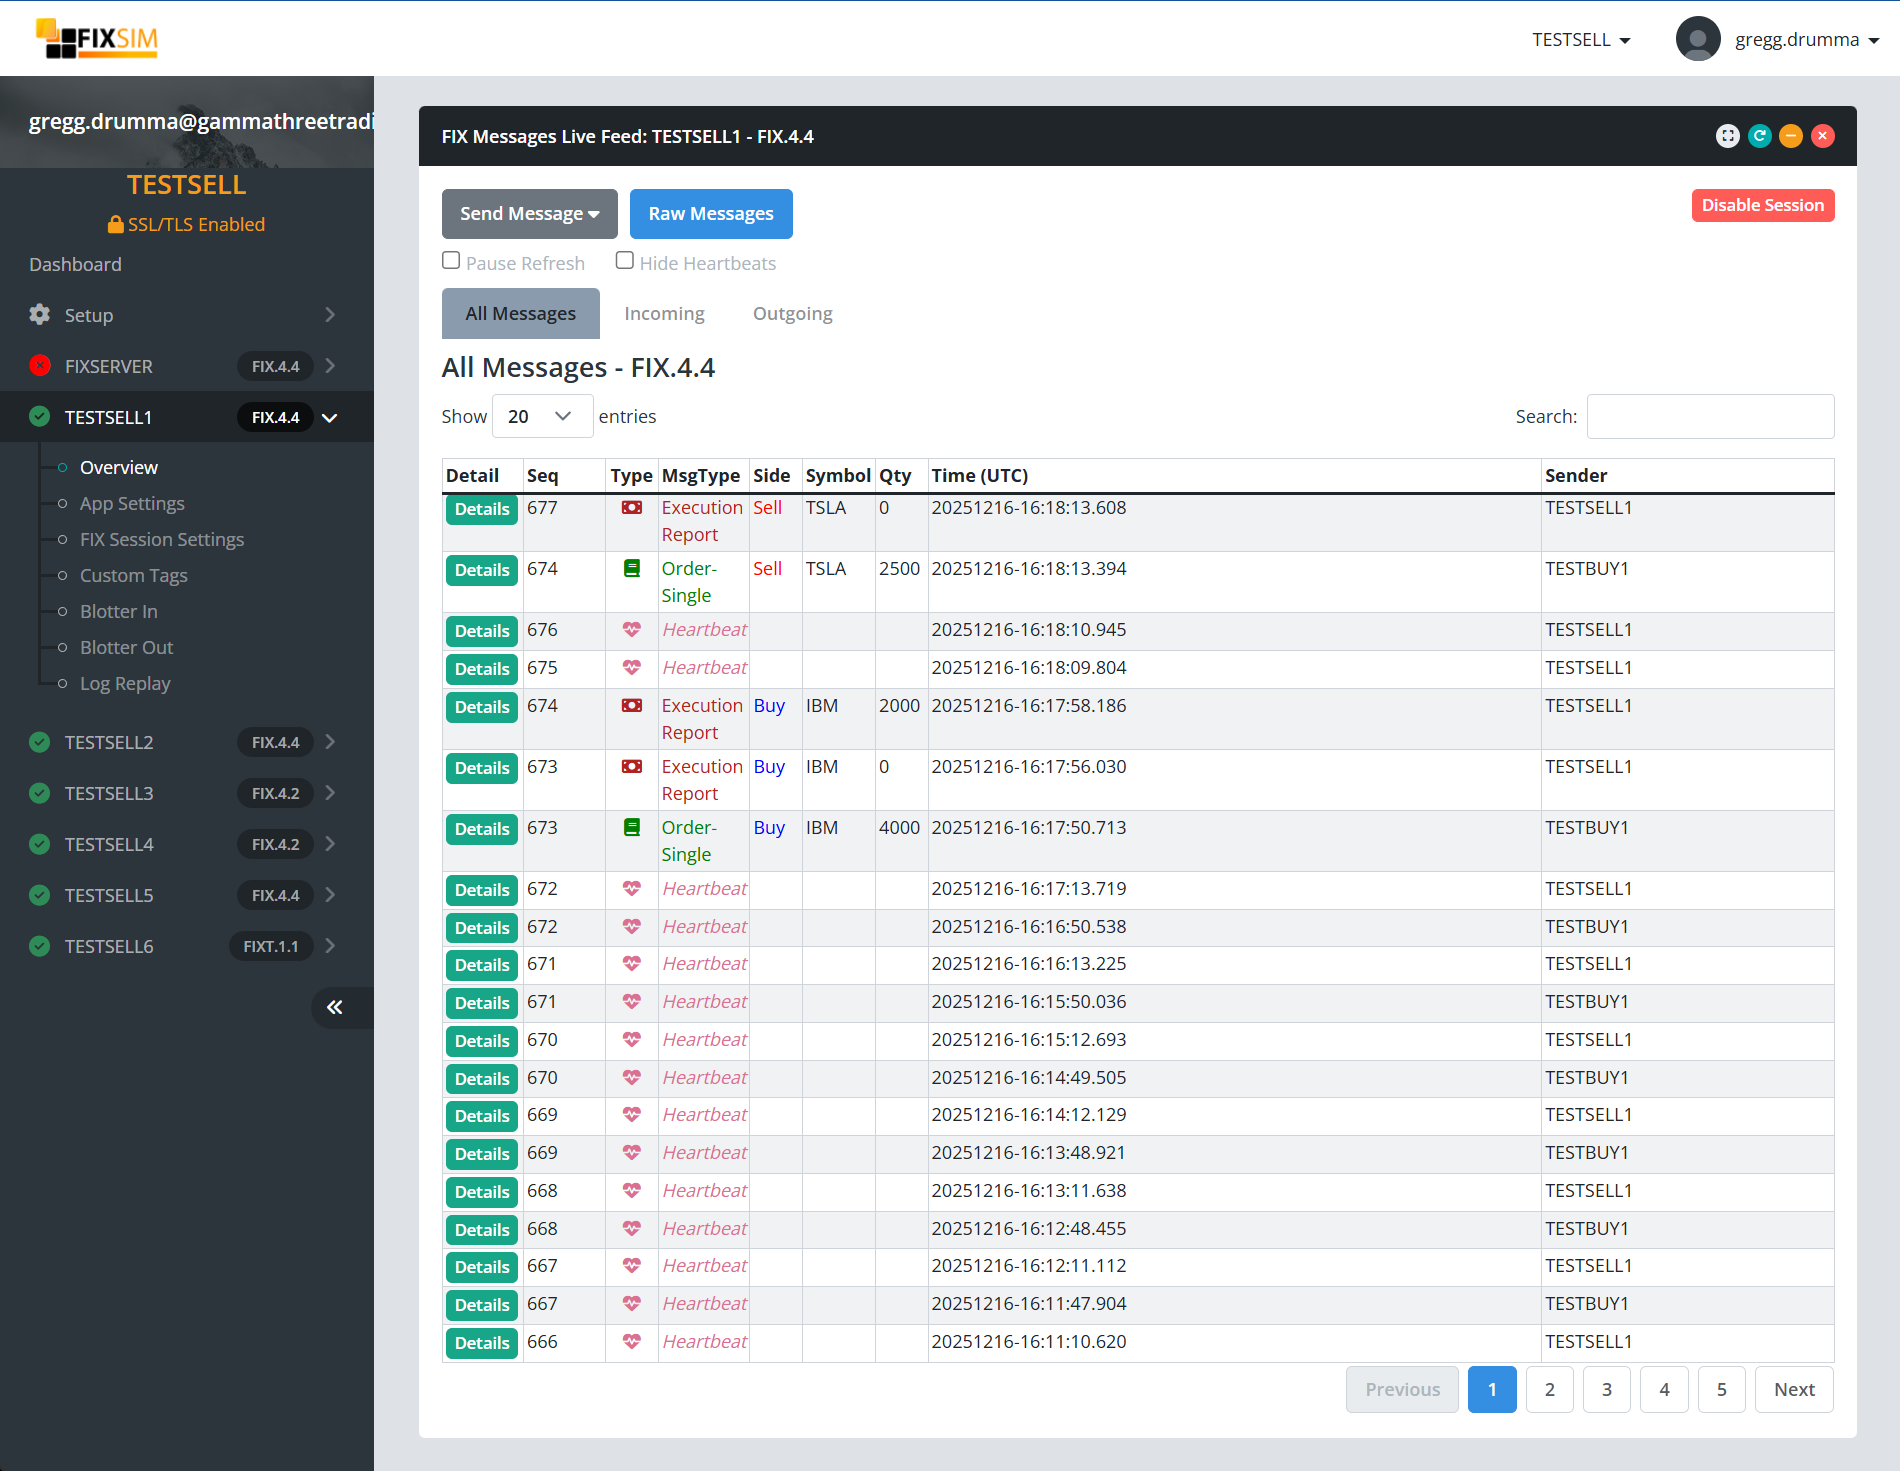Collapse the sidebar with double-chevron icon
1900x1471 pixels.
pos(335,1007)
